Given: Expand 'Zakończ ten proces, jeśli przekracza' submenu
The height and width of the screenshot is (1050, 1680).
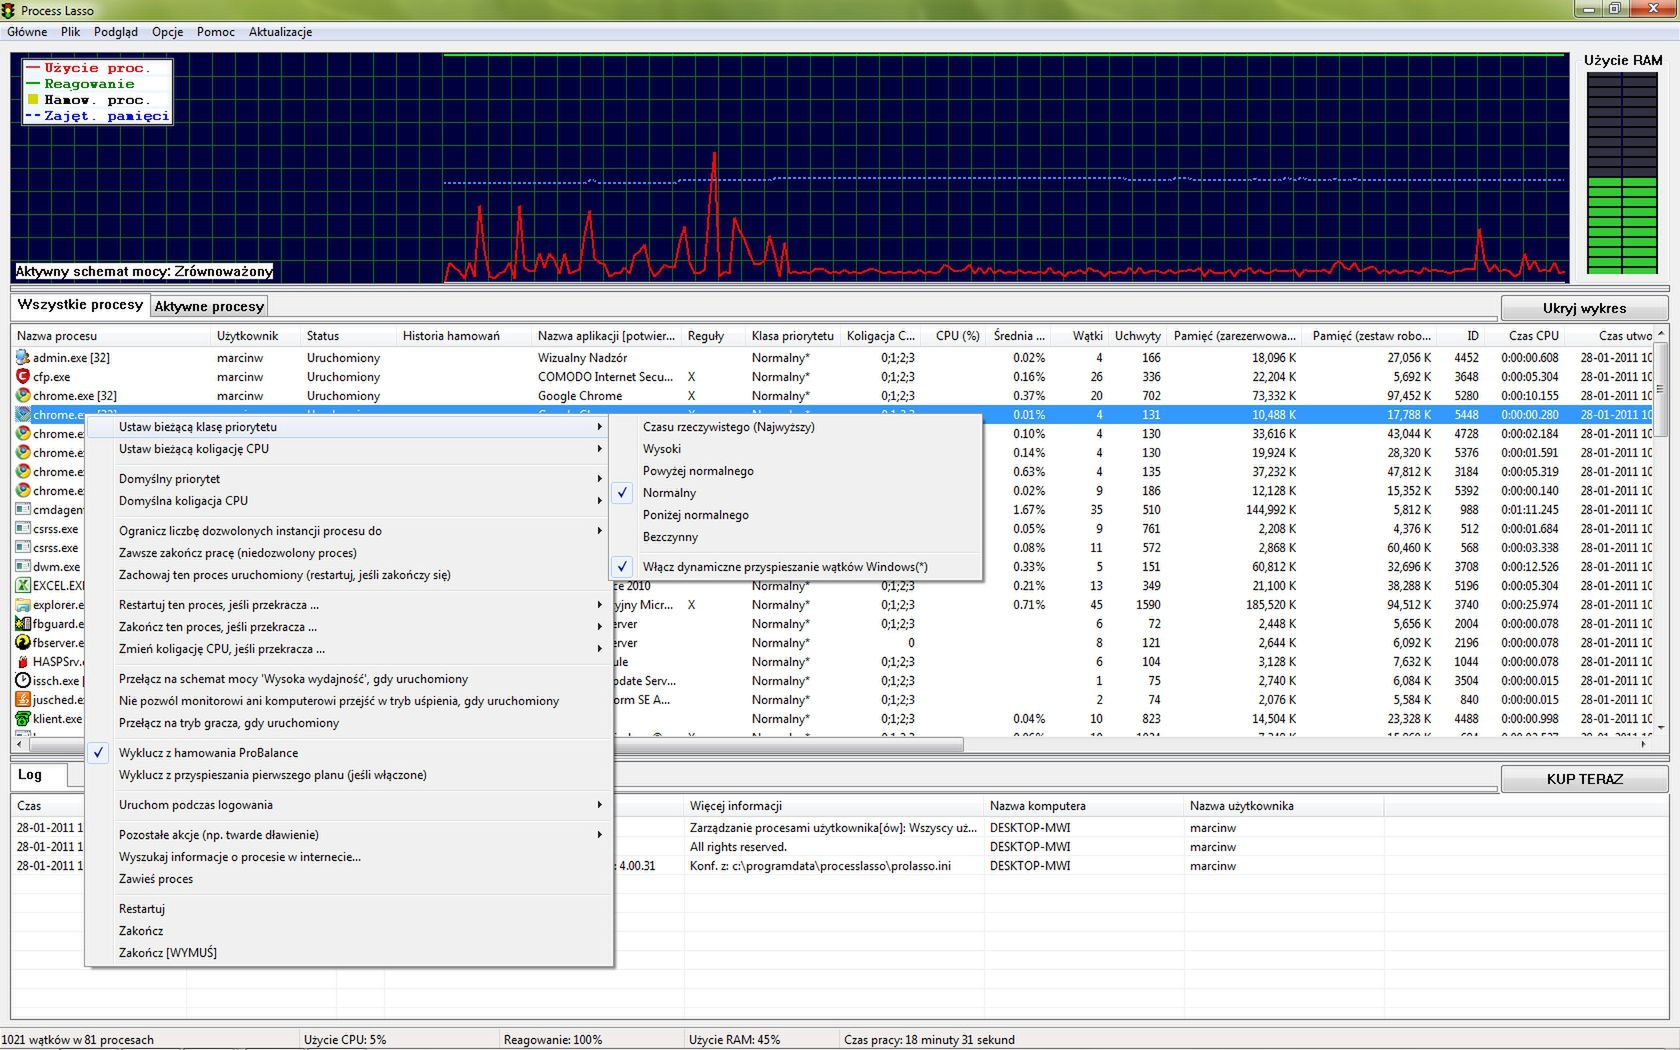Looking at the screenshot, I should point(349,627).
